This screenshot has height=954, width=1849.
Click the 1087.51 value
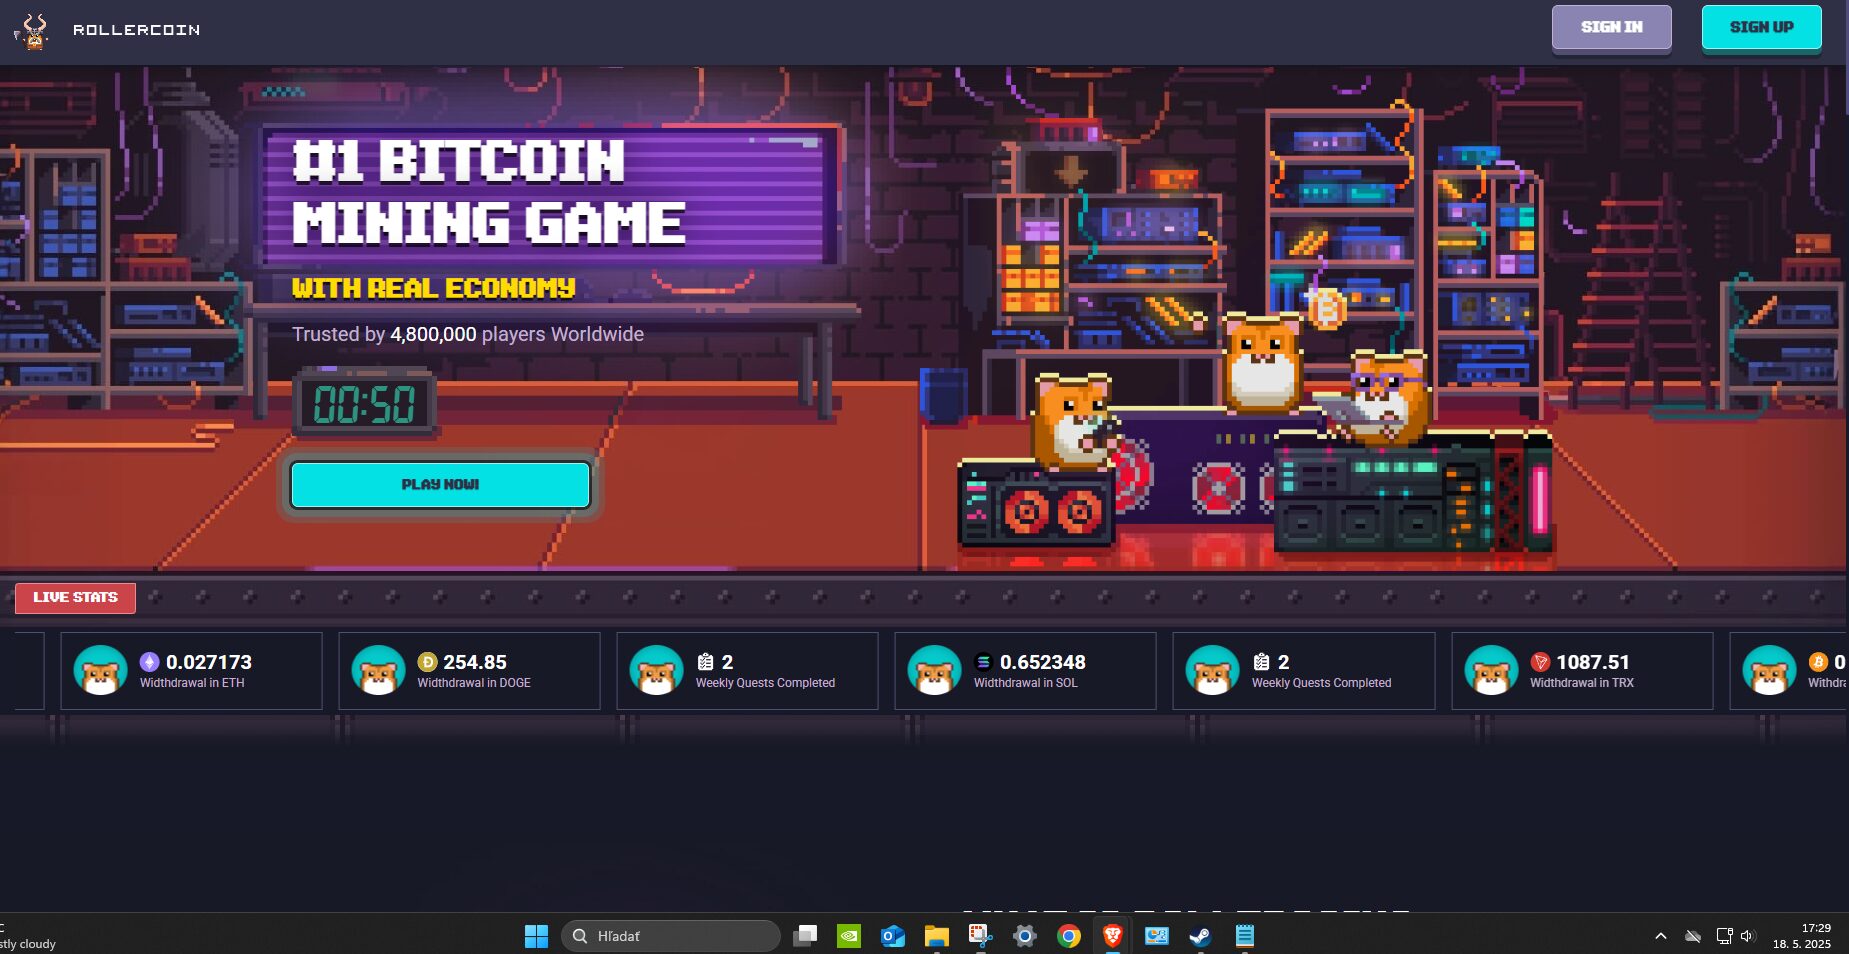click(1593, 662)
